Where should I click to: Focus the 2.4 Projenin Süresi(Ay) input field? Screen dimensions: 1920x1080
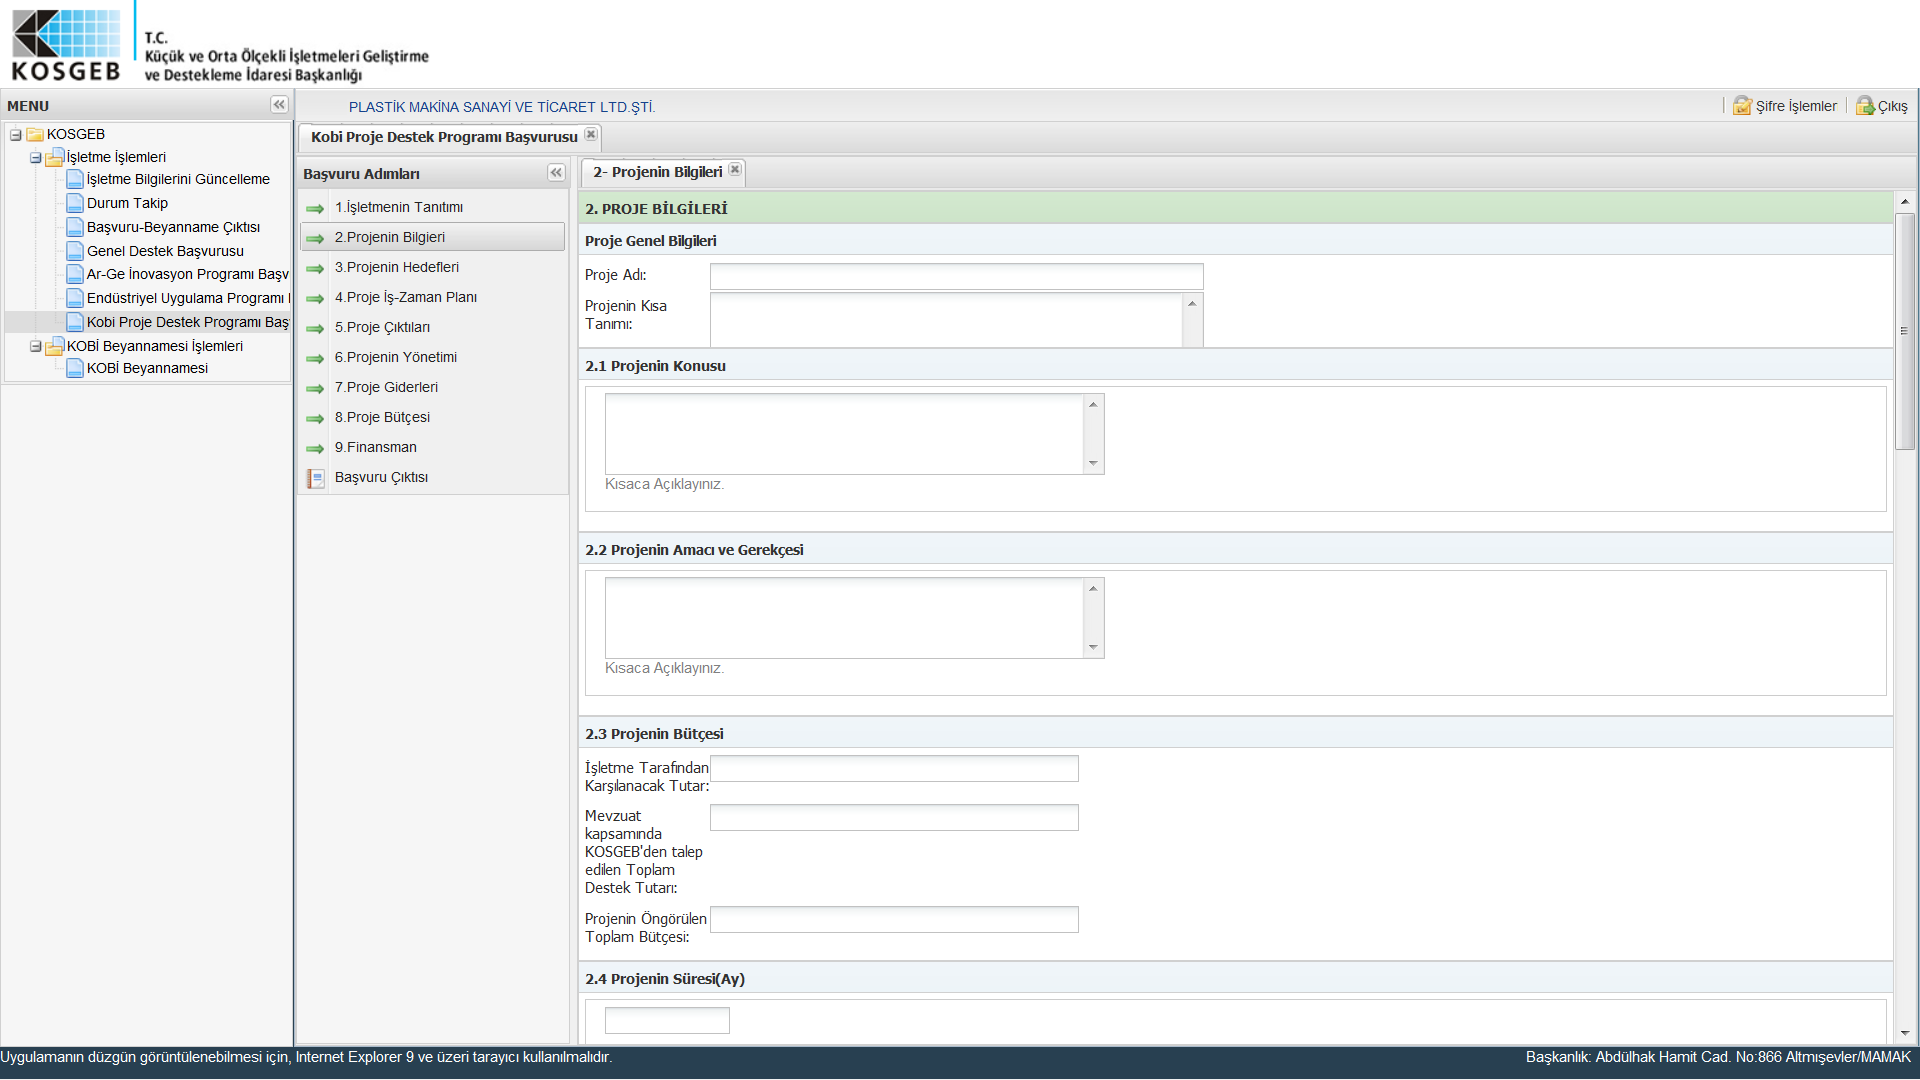(667, 1020)
